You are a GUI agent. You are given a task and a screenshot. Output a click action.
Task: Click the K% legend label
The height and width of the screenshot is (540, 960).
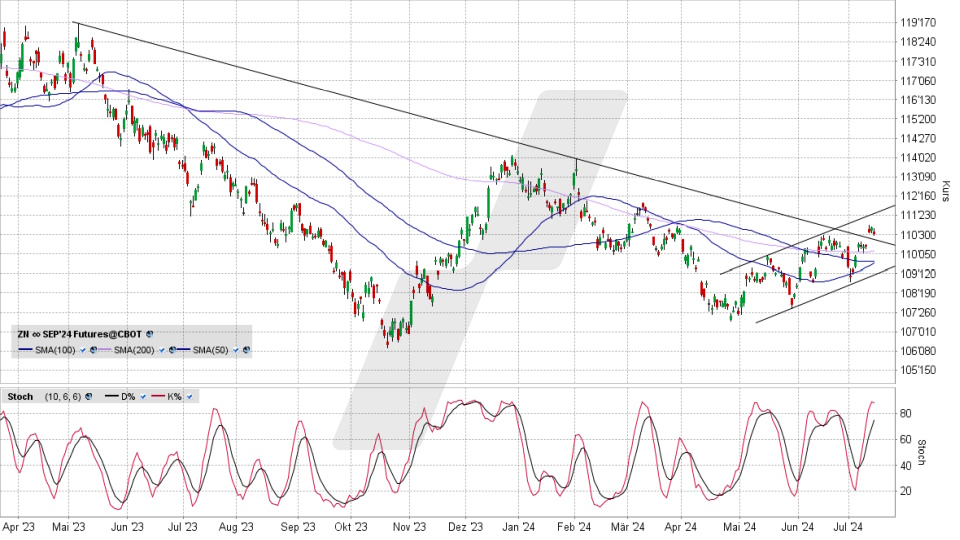click(174, 397)
